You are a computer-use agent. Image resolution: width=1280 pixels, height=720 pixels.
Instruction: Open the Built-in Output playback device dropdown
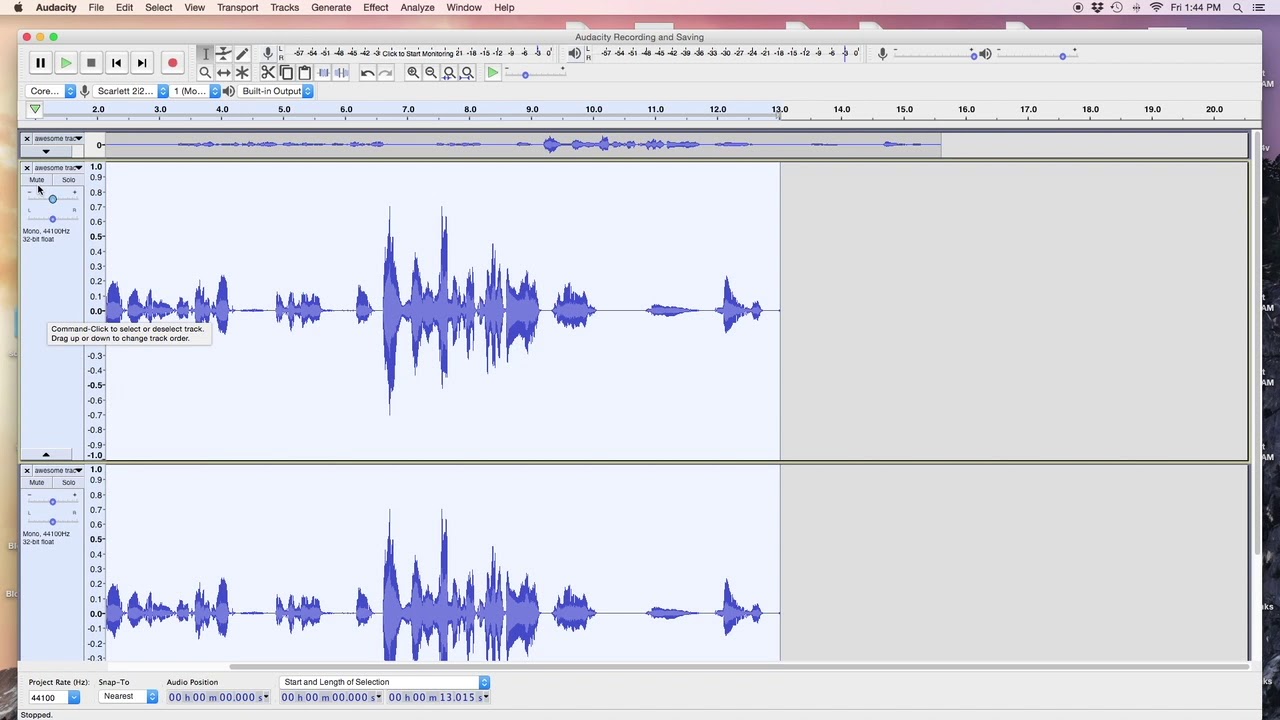(x=276, y=91)
